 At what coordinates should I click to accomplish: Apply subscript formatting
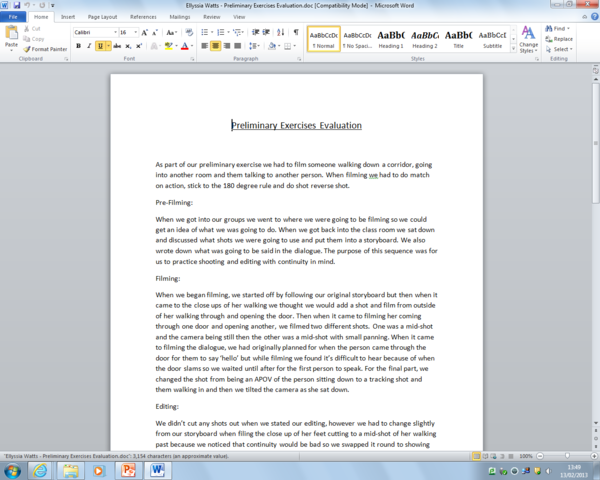[128, 46]
